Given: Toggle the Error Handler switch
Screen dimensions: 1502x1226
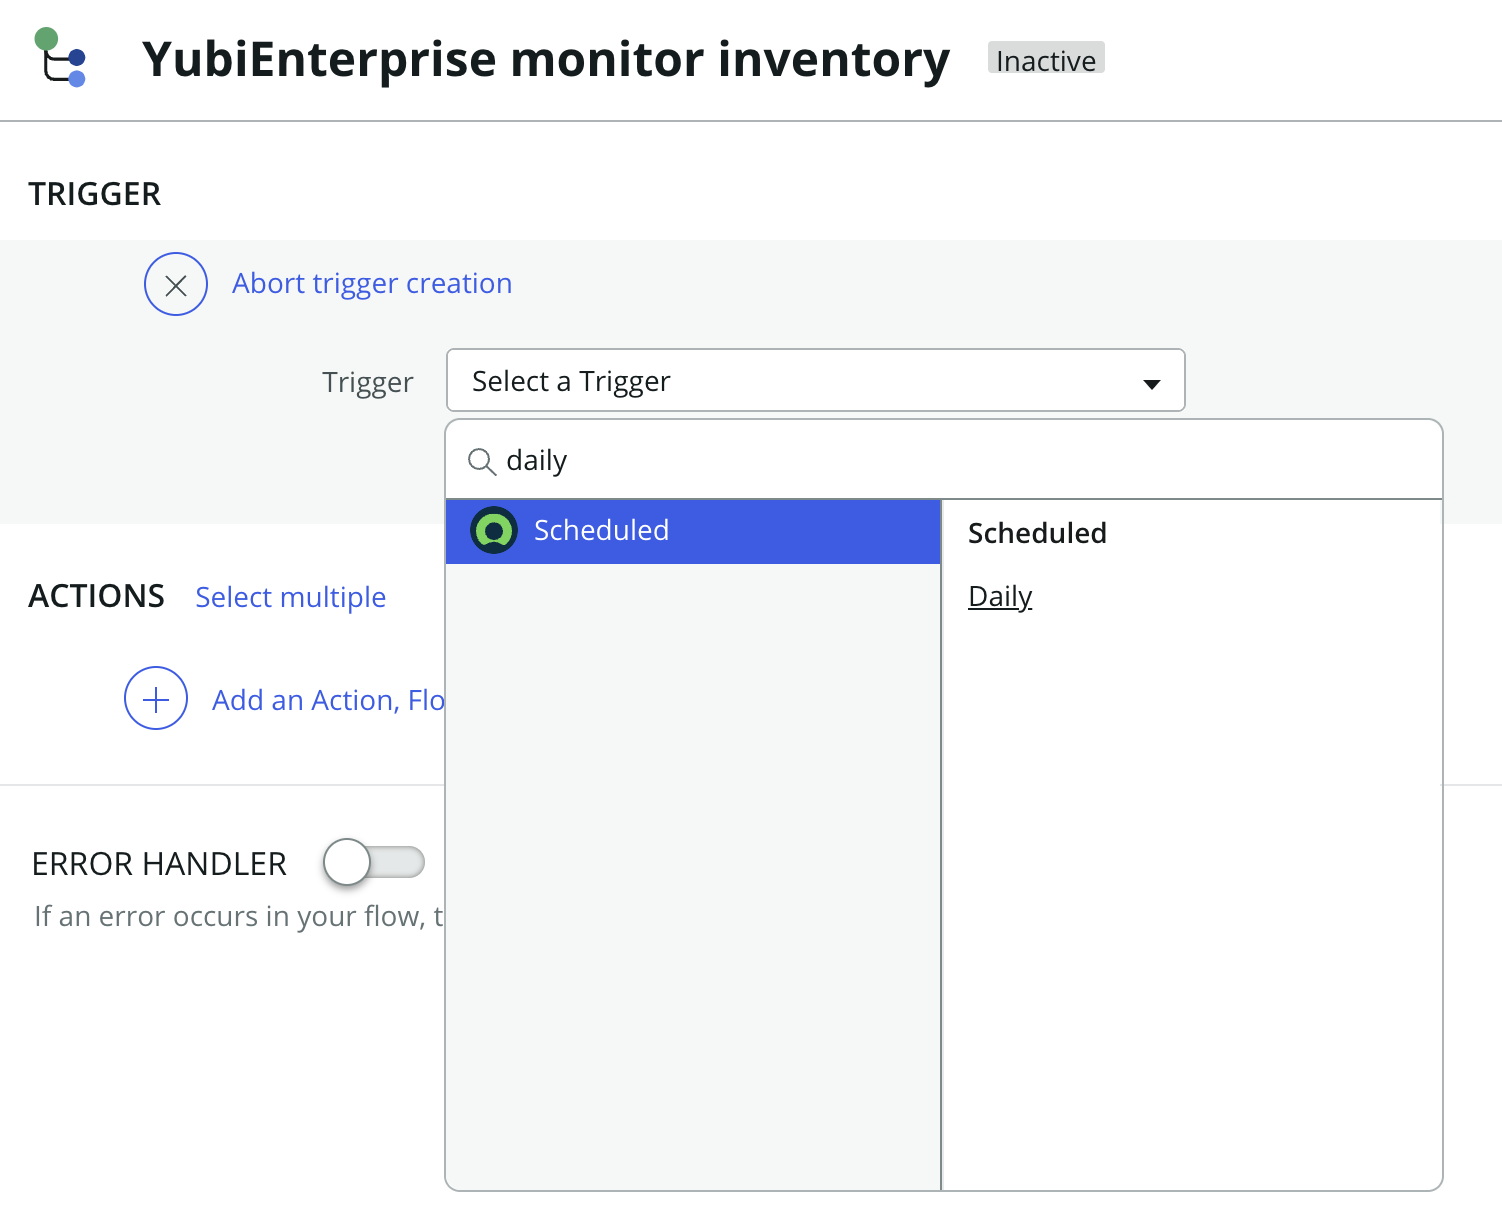Looking at the screenshot, I should pos(374,862).
